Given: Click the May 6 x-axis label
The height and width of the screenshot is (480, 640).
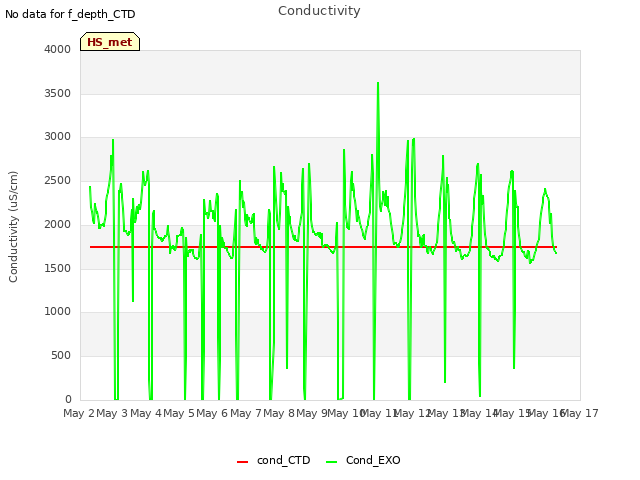Looking at the screenshot, I should [x=212, y=413].
